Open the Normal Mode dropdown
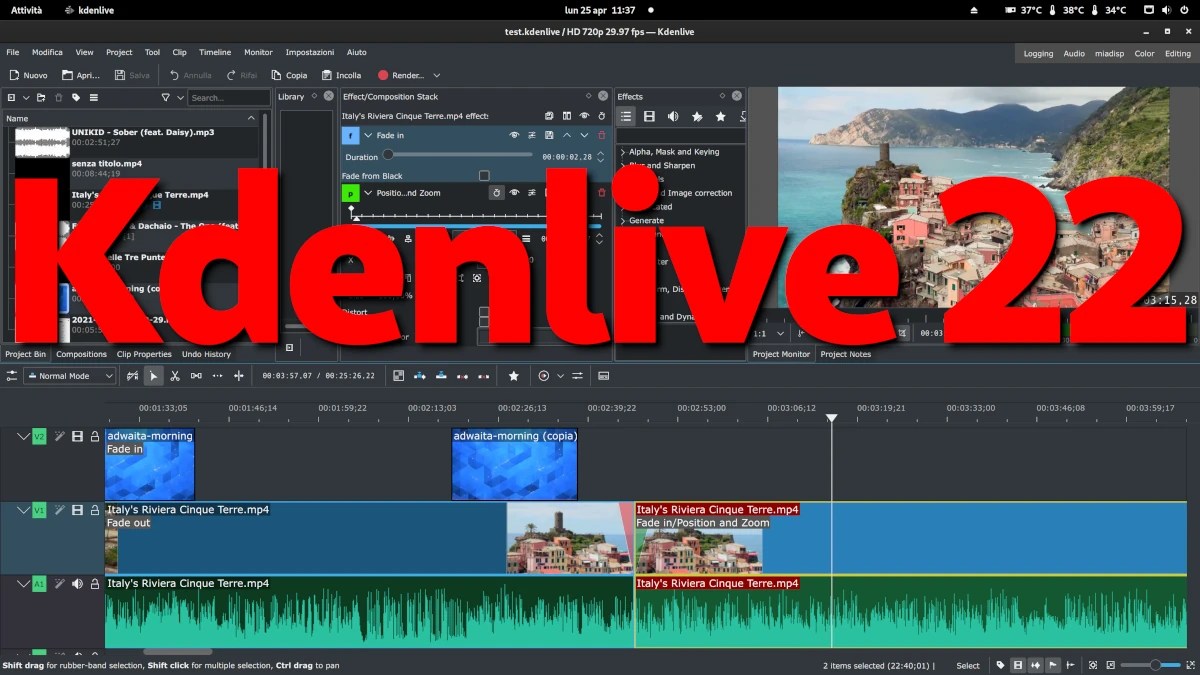This screenshot has height=675, width=1200. (68, 375)
